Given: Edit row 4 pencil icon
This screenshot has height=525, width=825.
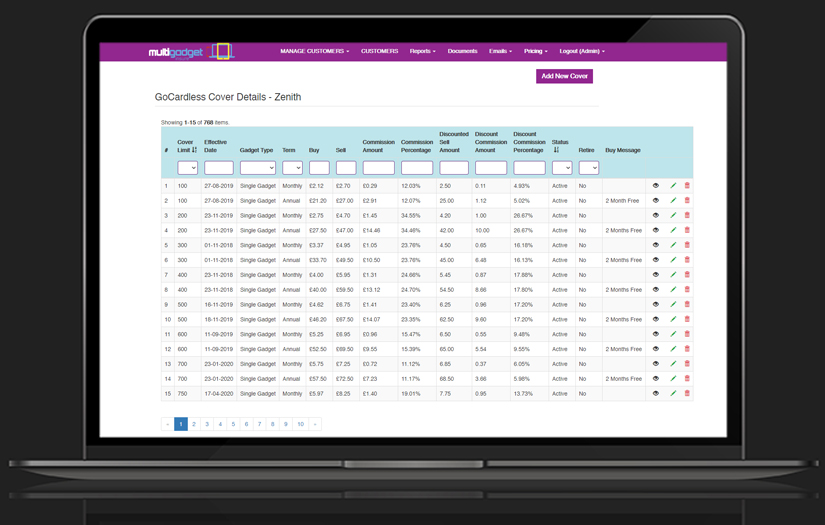Looking at the screenshot, I should coord(673,230).
